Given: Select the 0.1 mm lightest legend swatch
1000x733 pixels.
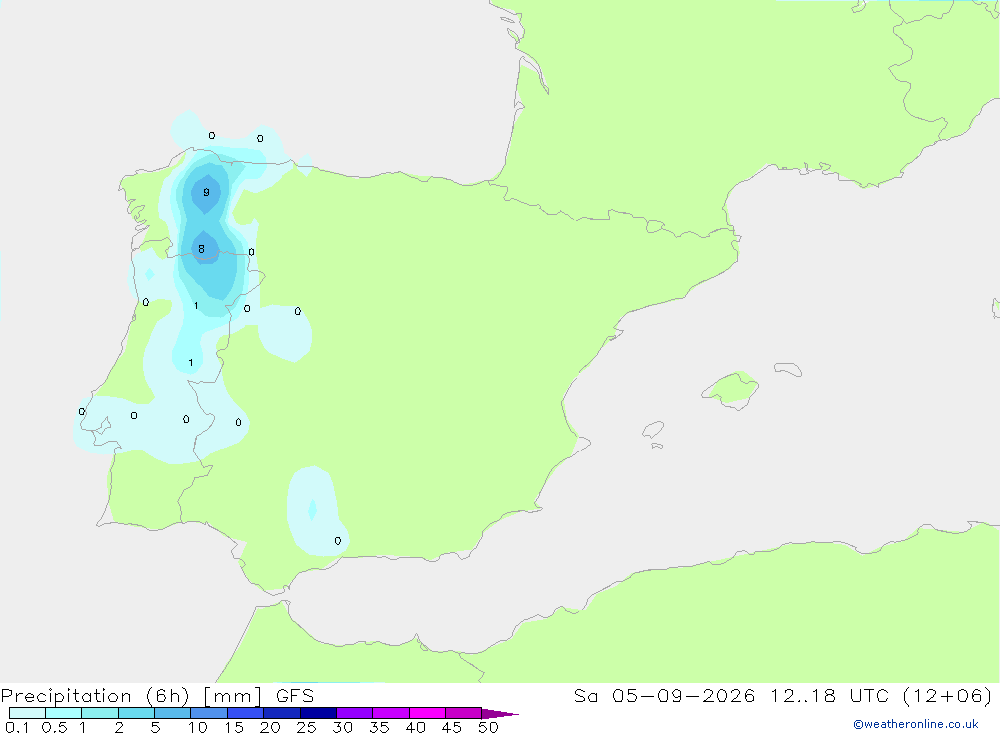Looking at the screenshot, I should click(x=27, y=713).
